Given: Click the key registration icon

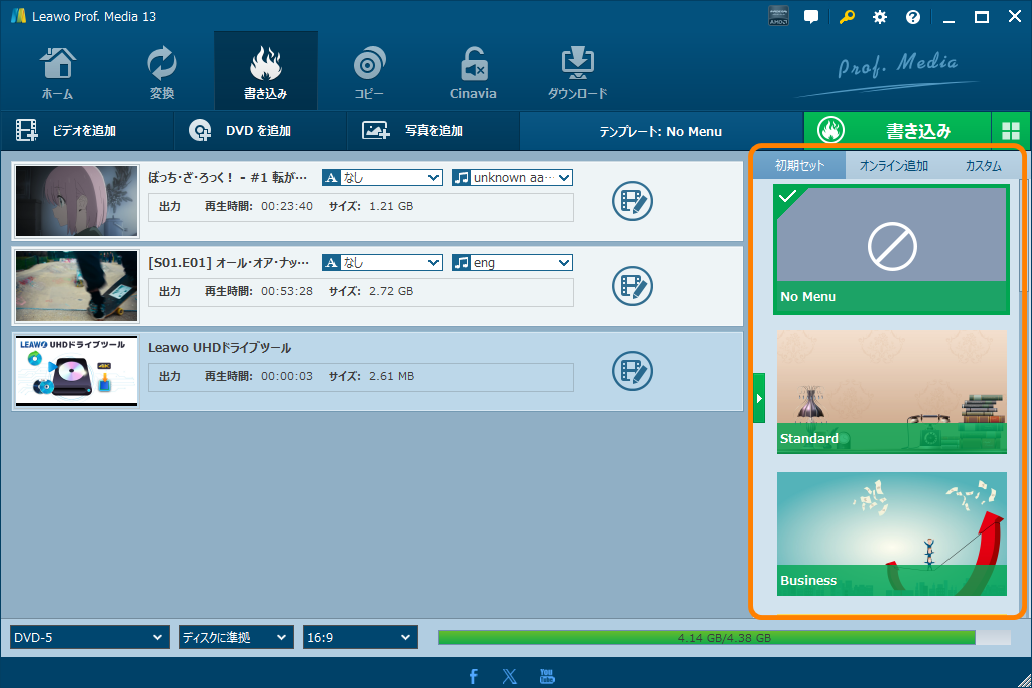Looking at the screenshot, I should coord(847,17).
